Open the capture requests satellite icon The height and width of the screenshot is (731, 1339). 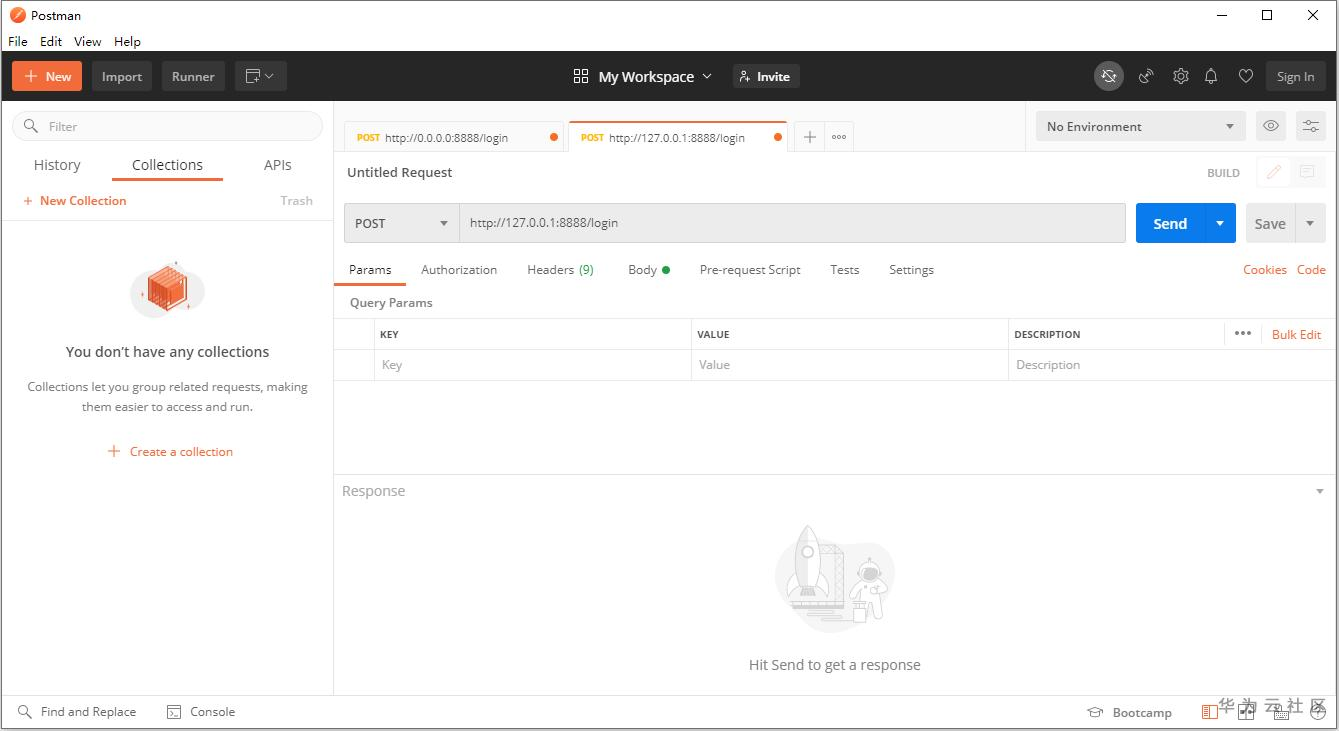(1146, 77)
